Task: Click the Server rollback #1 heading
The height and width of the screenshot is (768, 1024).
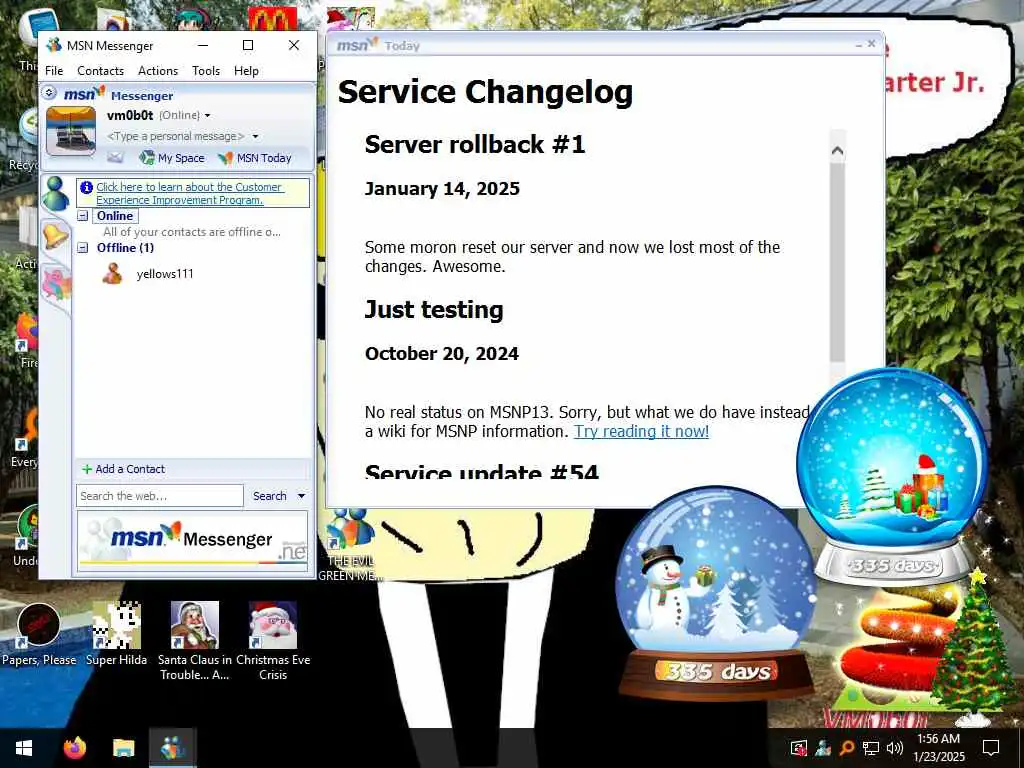Action: (475, 144)
